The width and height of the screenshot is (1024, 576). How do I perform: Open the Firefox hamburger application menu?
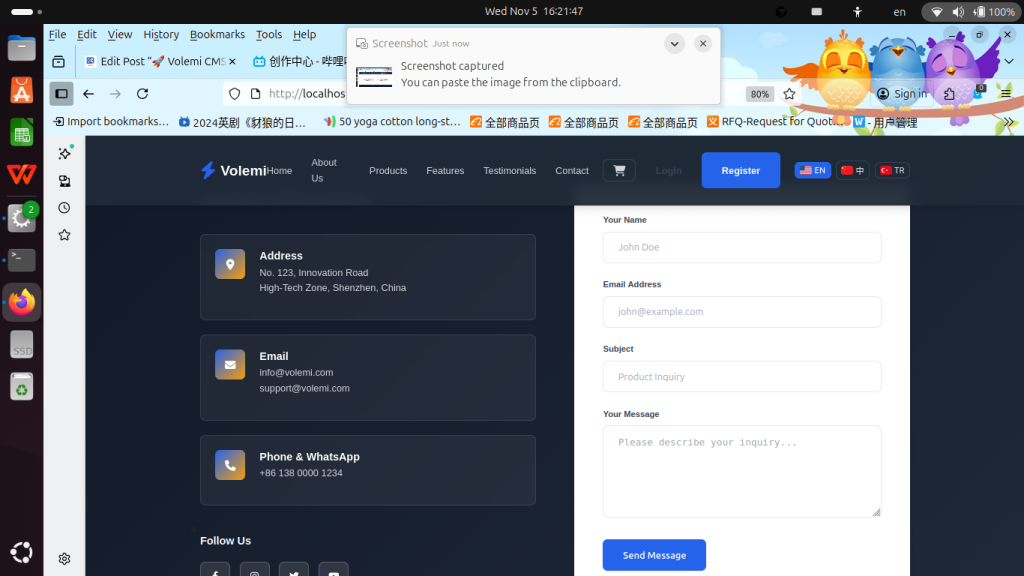click(x=1005, y=94)
